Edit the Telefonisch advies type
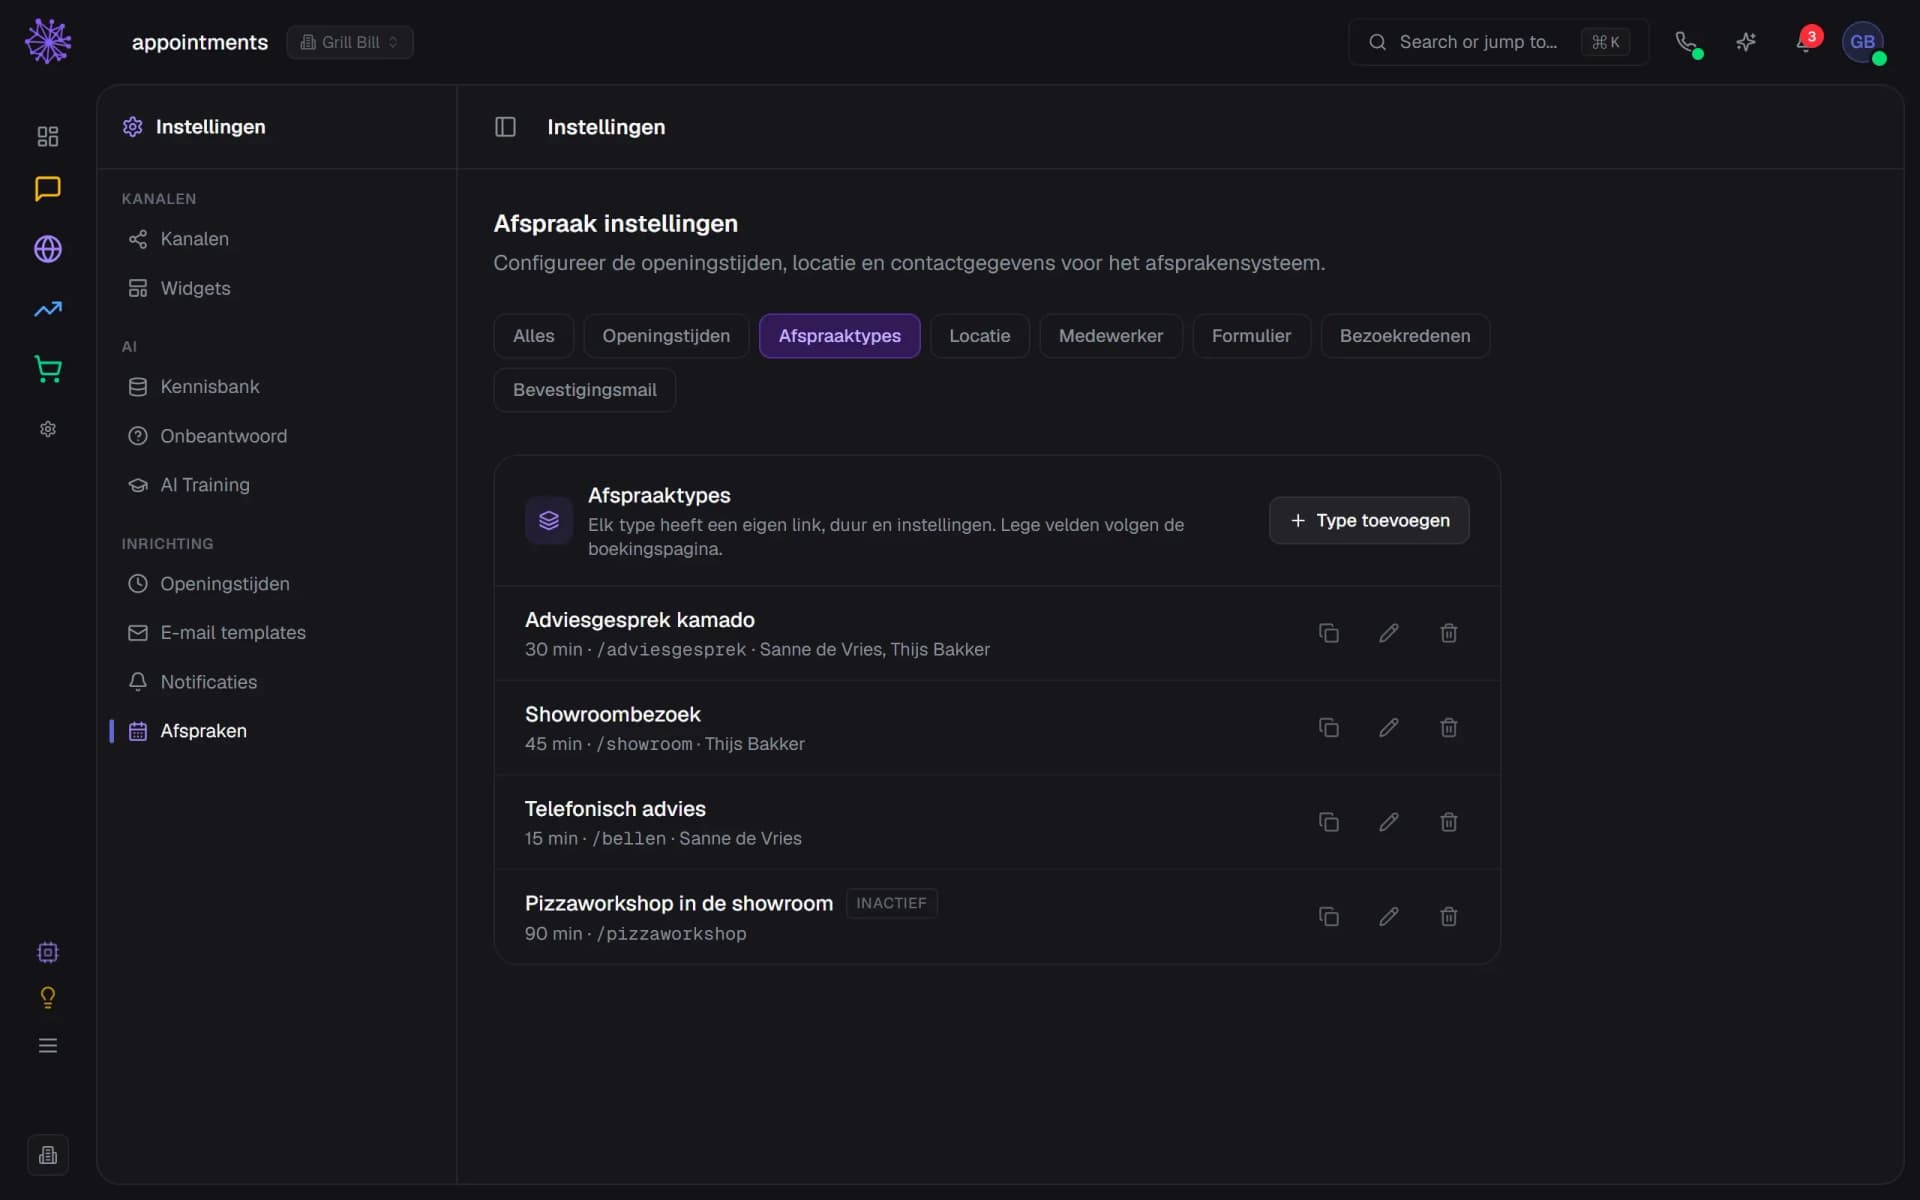The image size is (1920, 1200). pos(1388,822)
